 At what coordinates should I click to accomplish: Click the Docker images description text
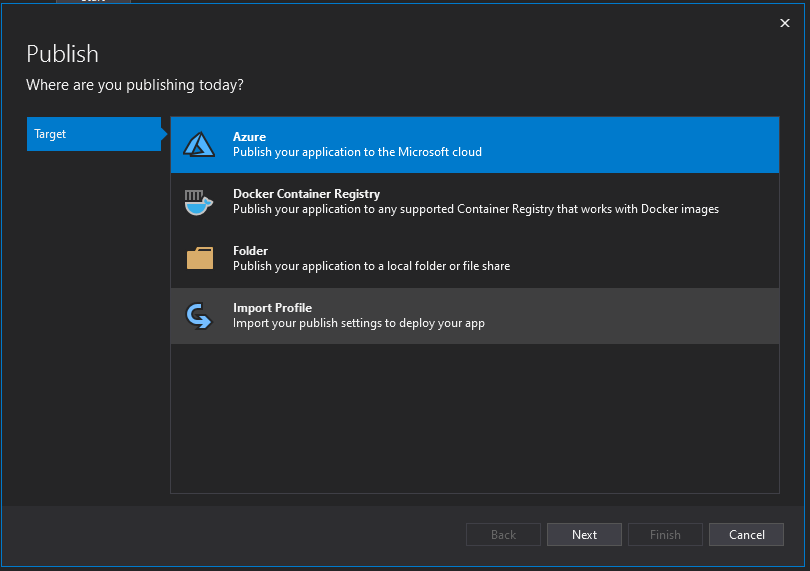click(x=476, y=209)
